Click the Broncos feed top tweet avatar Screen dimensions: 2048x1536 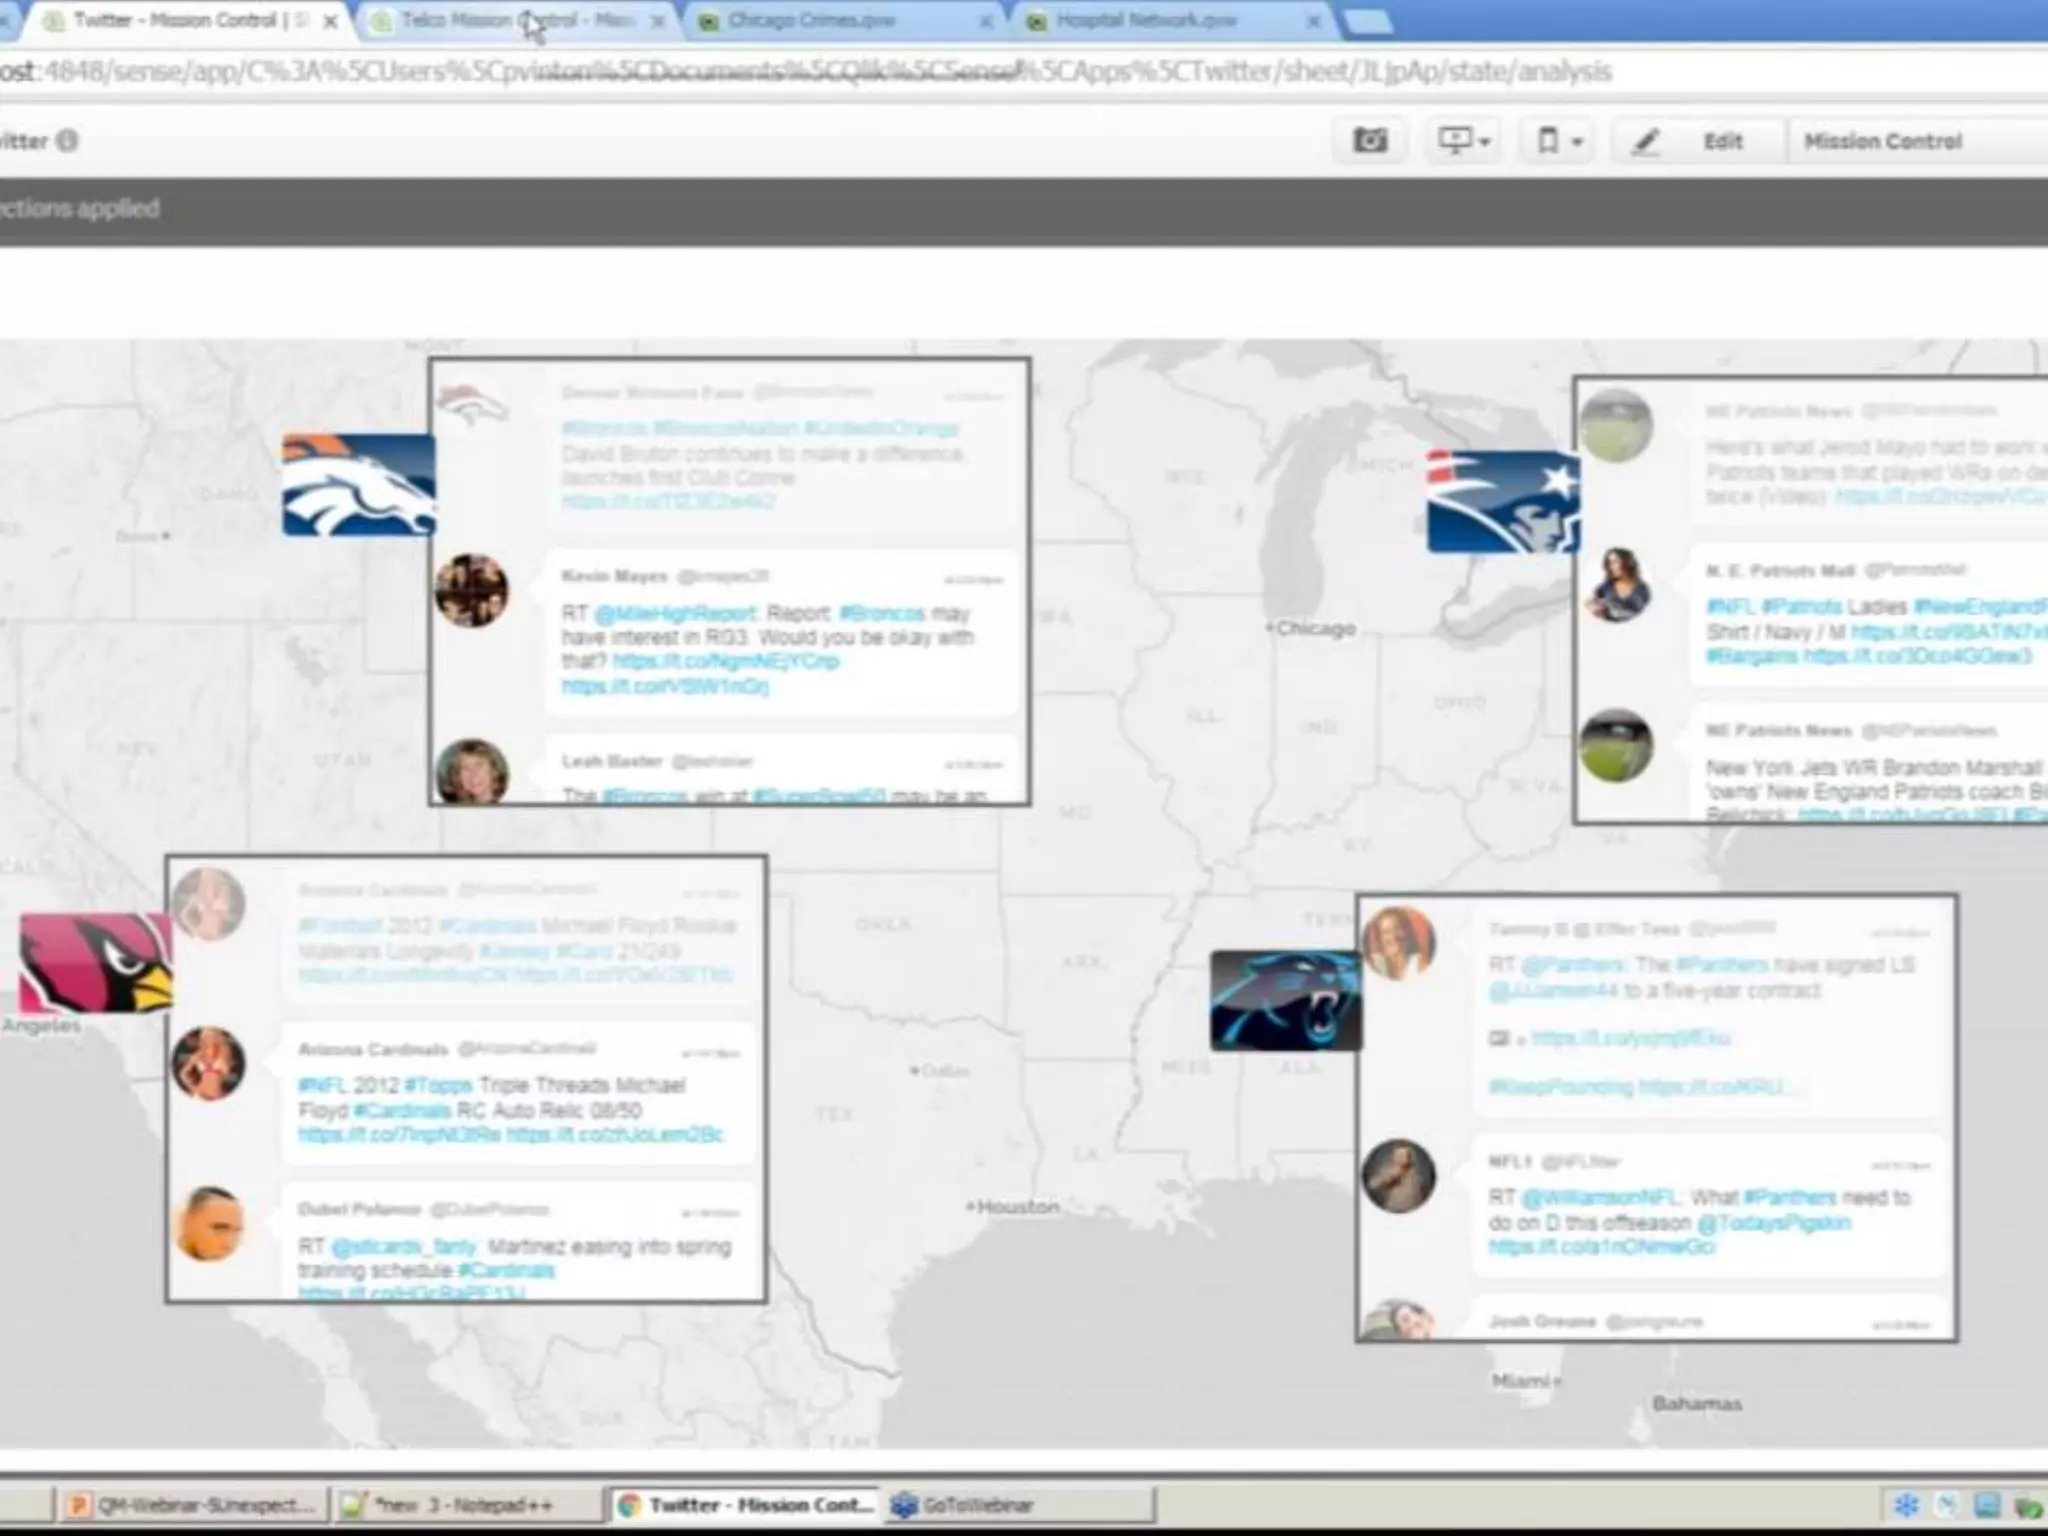pos(472,406)
